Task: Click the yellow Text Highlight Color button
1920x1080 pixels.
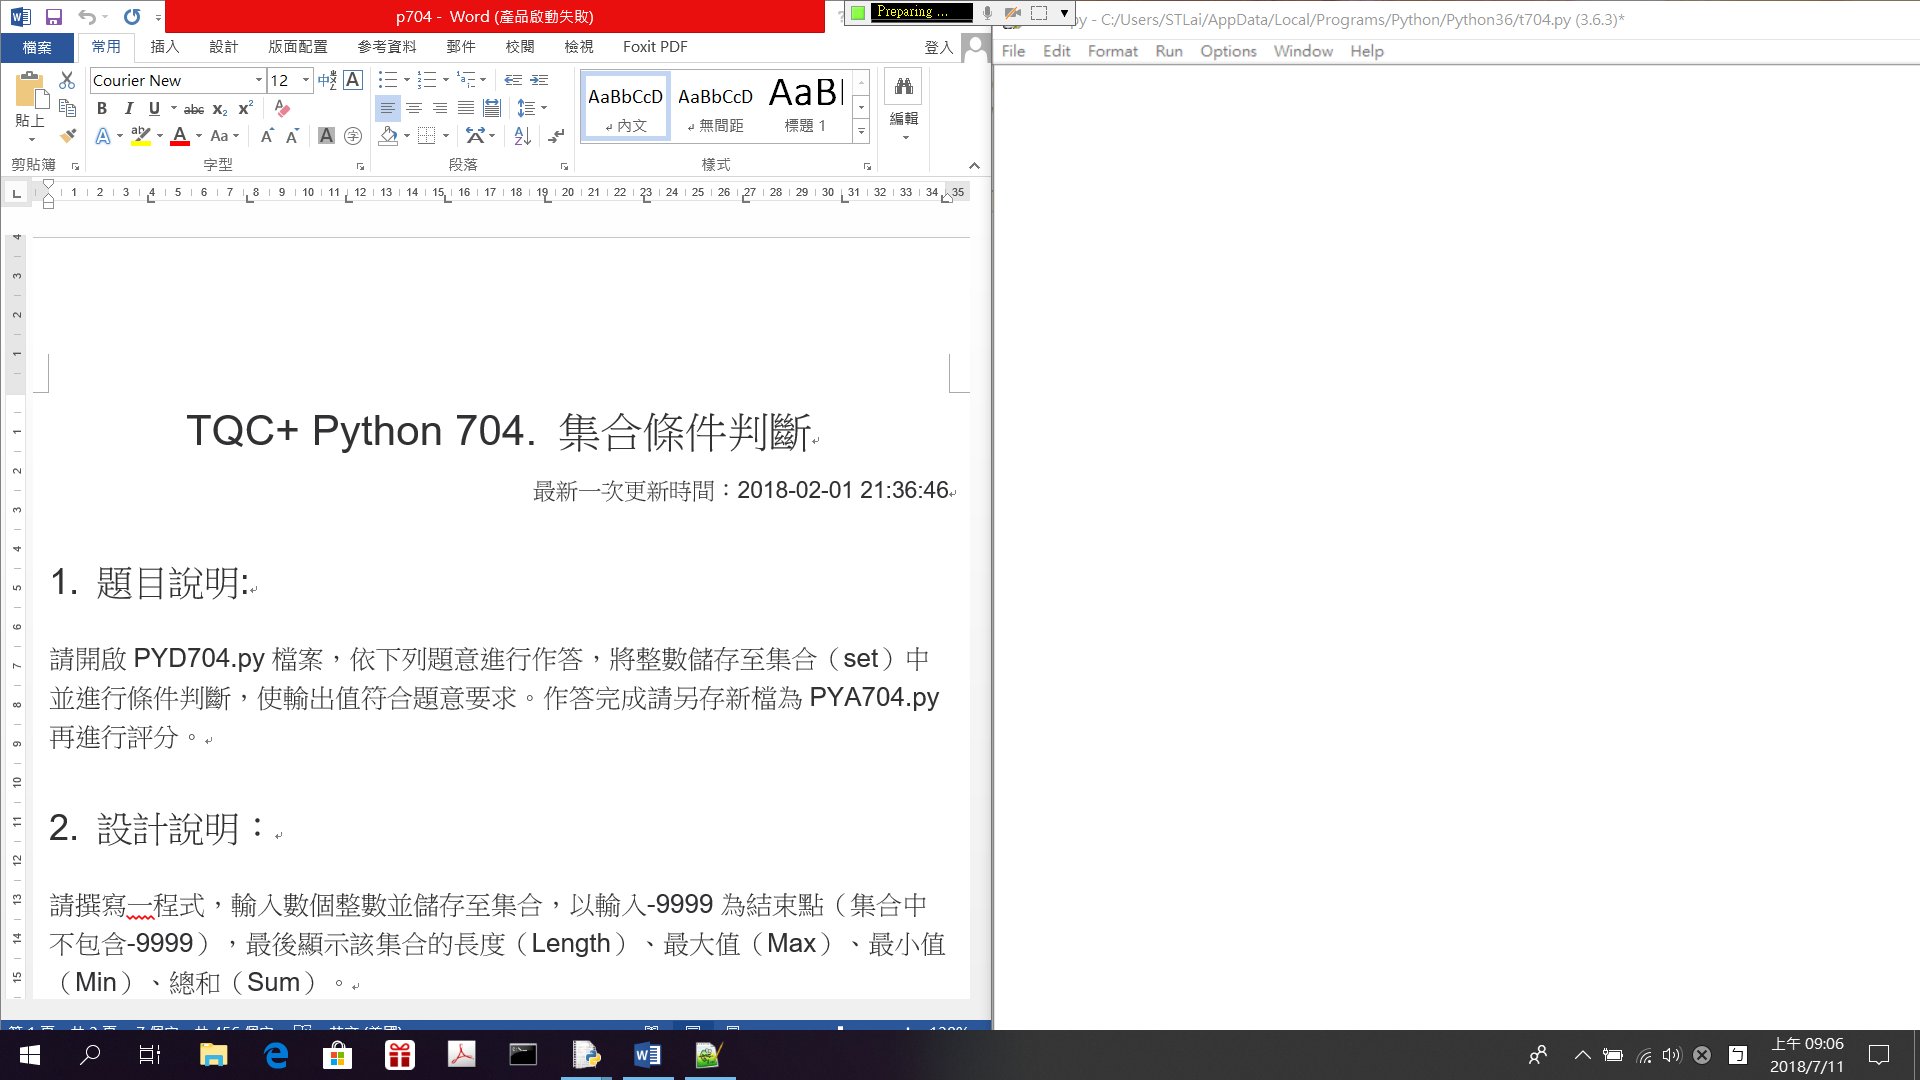Action: tap(140, 136)
